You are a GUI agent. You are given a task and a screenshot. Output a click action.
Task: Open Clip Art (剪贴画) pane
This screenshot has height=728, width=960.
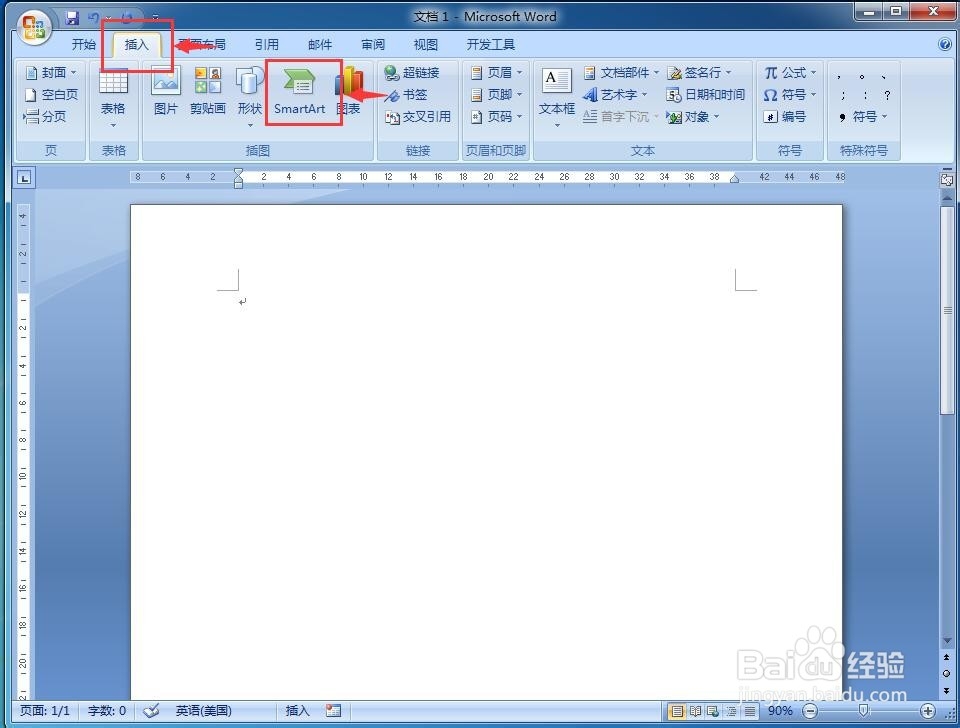click(x=208, y=92)
